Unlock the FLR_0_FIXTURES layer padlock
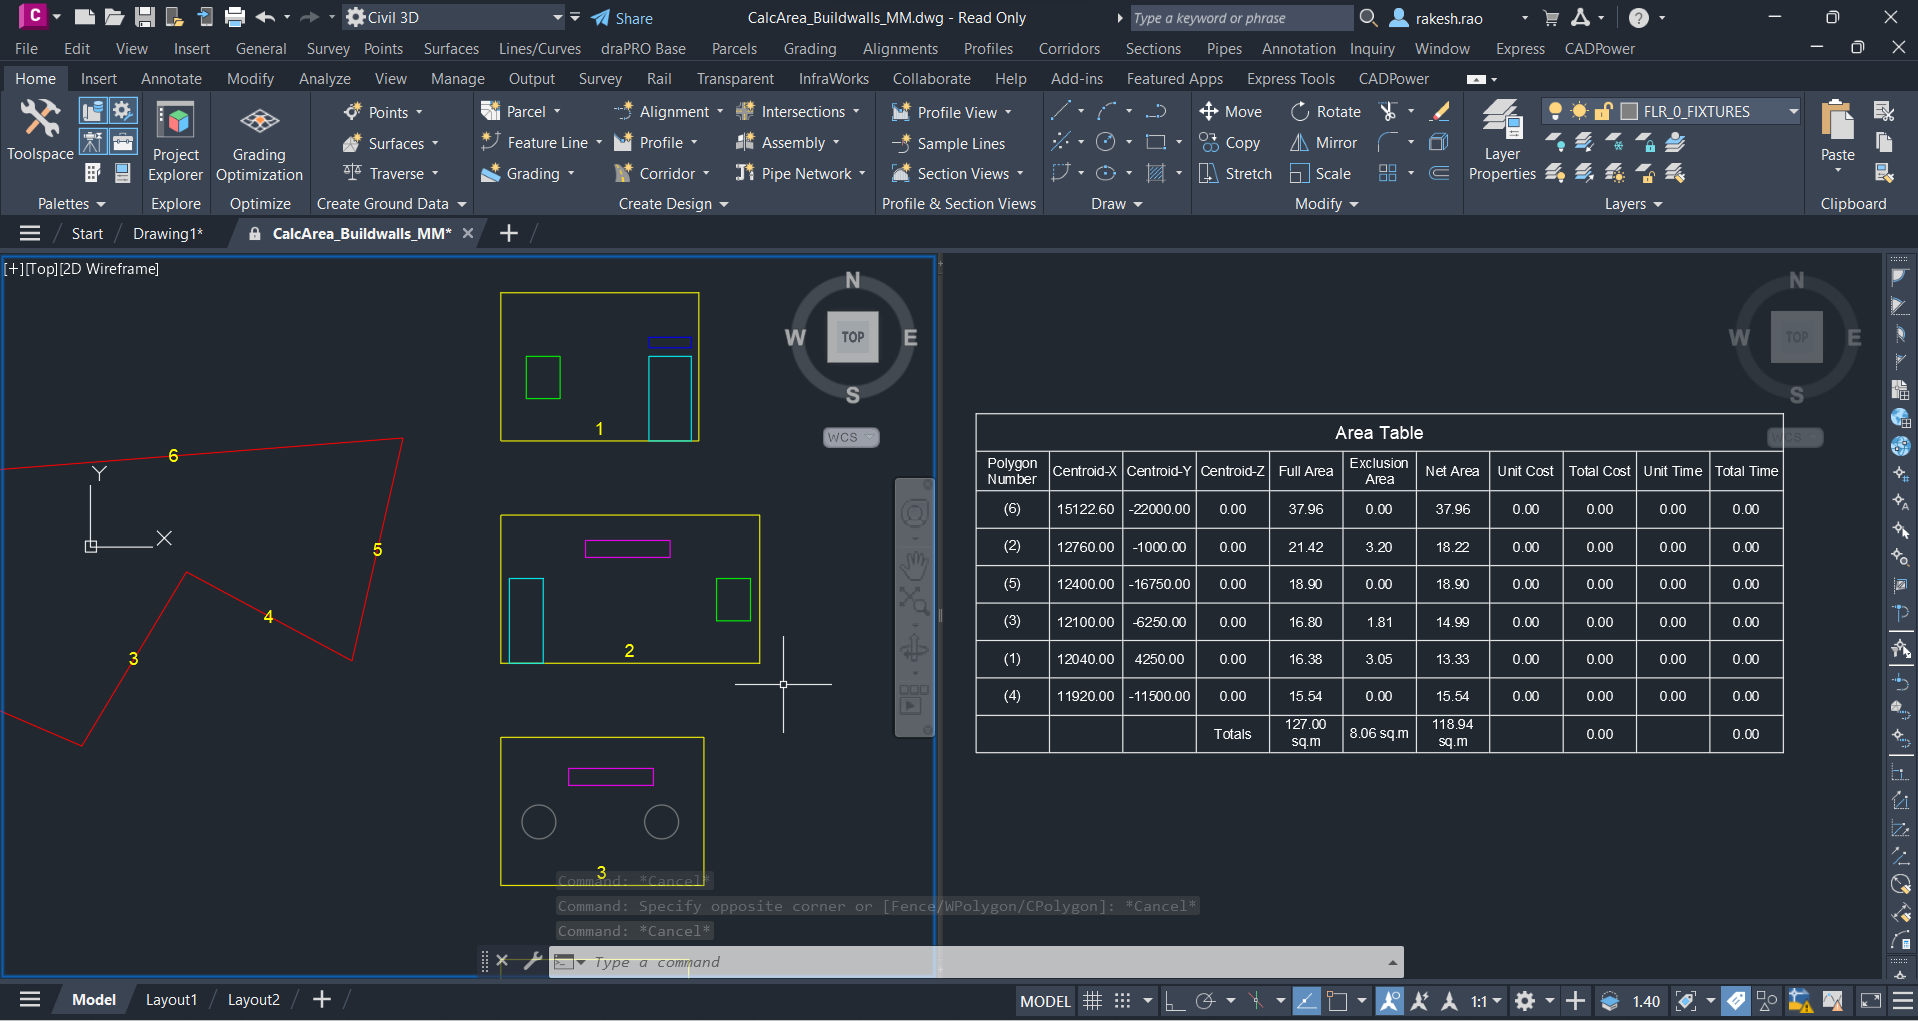 coord(1602,110)
